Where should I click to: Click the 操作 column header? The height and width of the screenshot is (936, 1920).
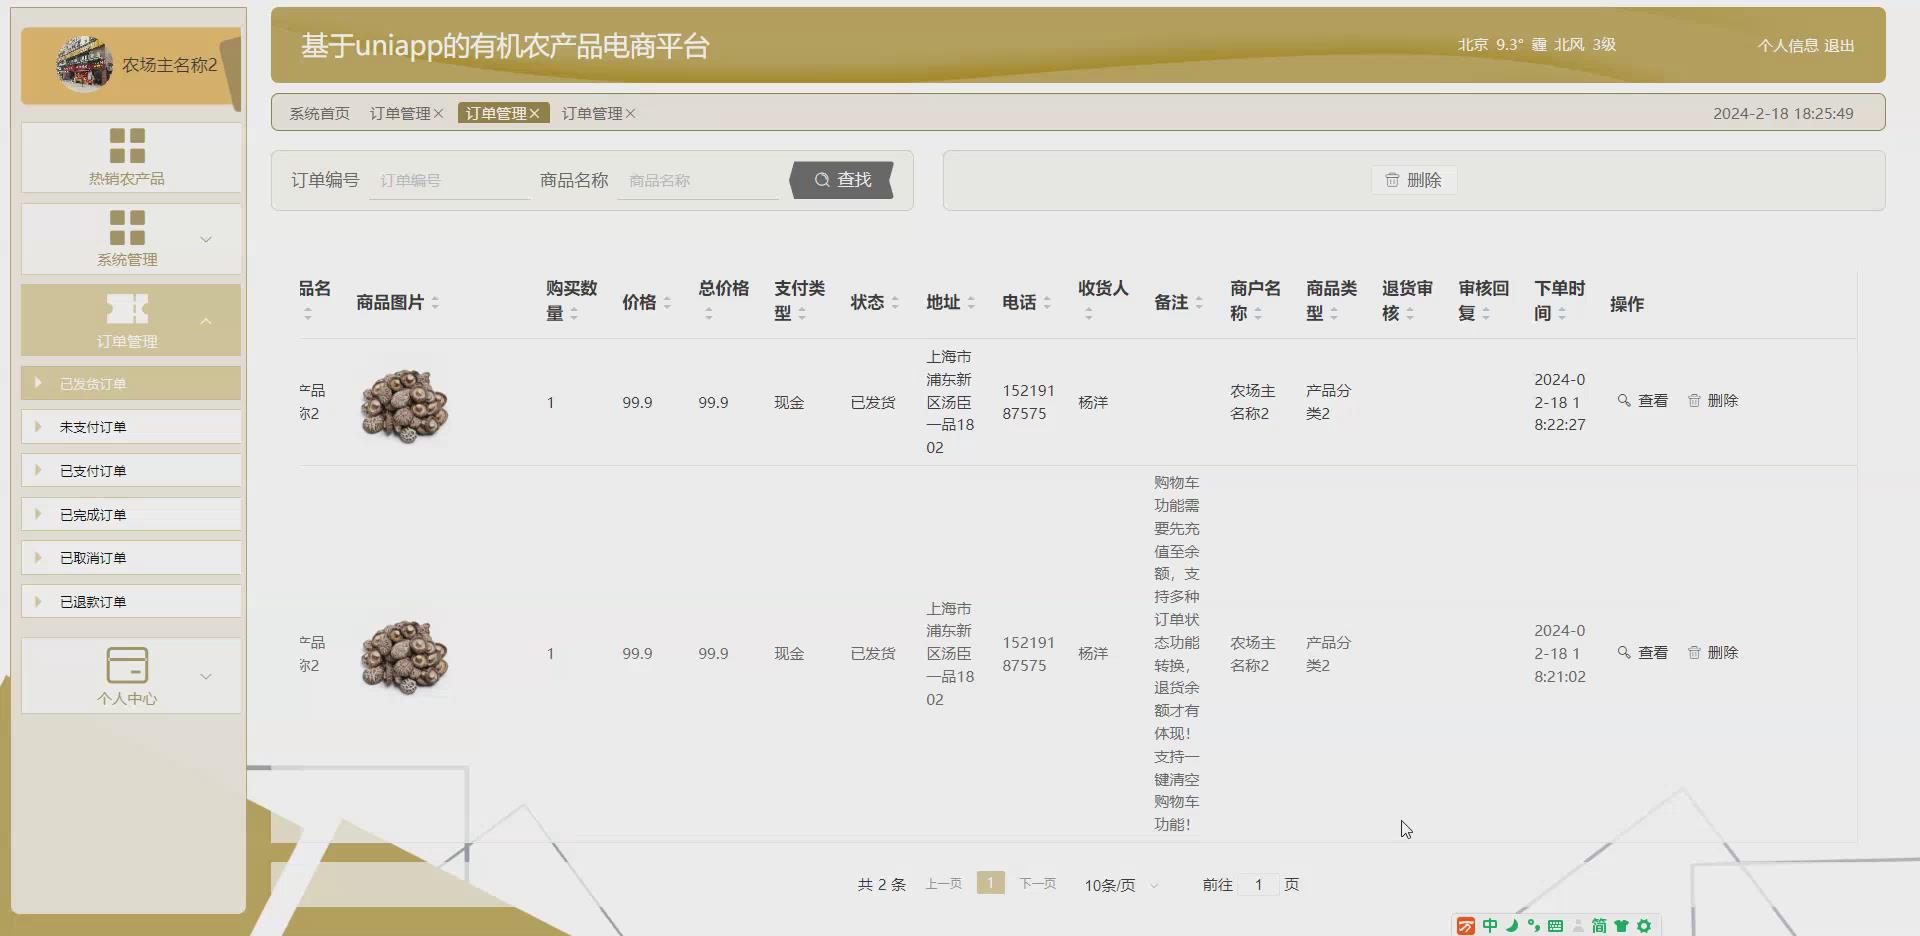pos(1626,304)
